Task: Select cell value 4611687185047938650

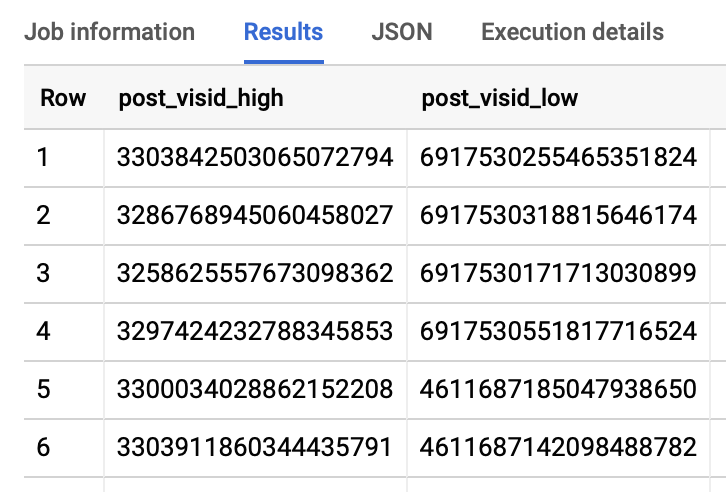Action: pos(558,389)
